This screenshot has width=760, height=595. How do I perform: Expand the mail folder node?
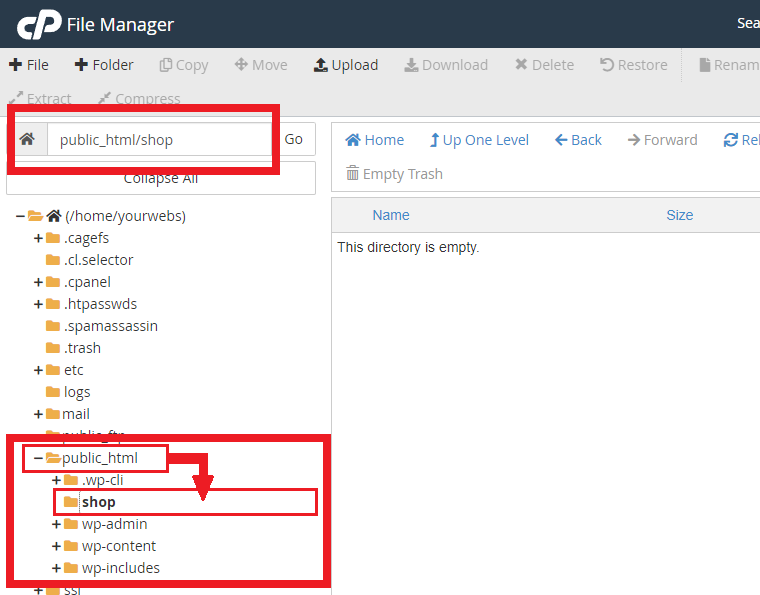coord(38,414)
